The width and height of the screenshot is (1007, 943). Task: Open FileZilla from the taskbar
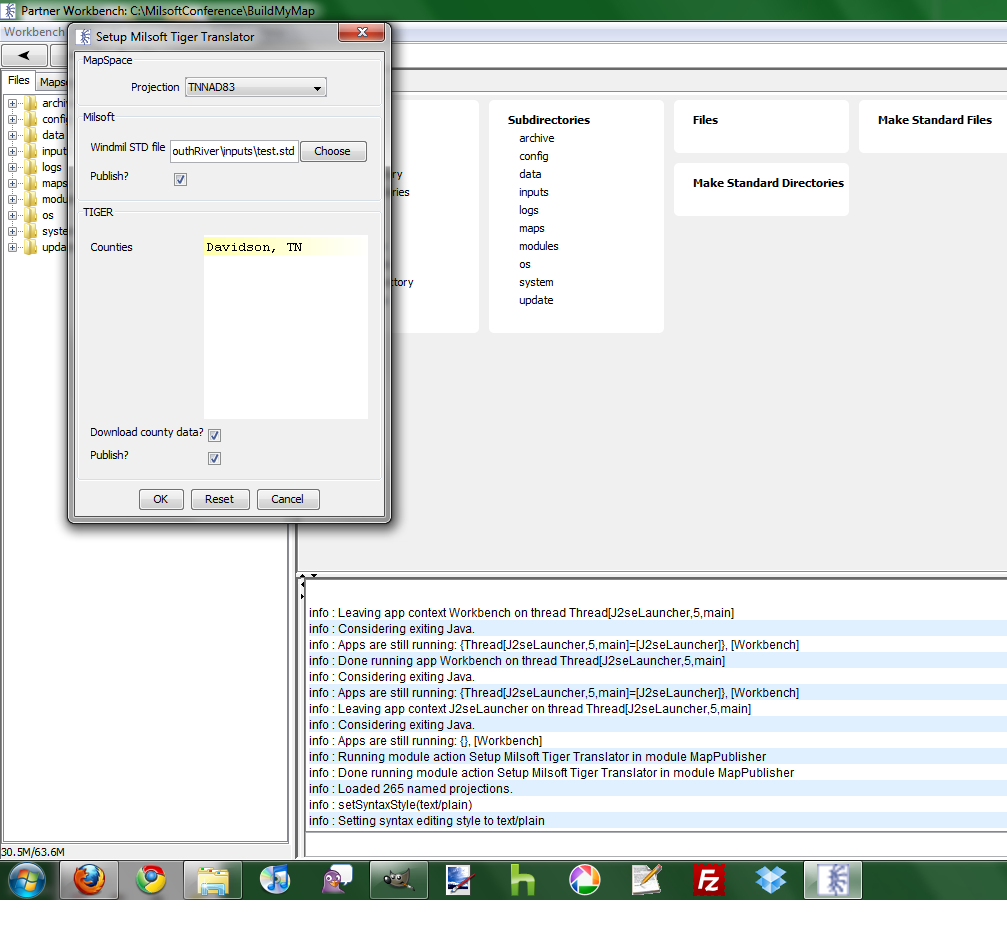tap(708, 879)
